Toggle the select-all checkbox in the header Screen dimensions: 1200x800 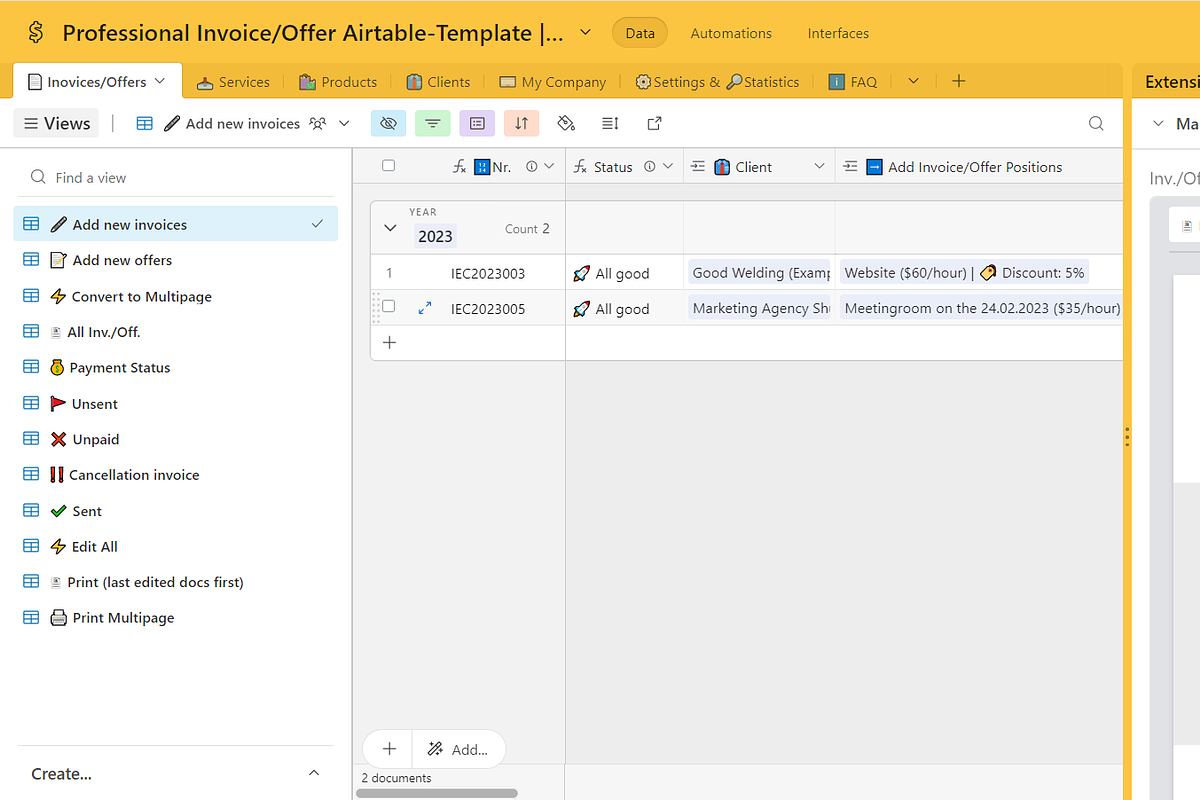[x=389, y=166]
